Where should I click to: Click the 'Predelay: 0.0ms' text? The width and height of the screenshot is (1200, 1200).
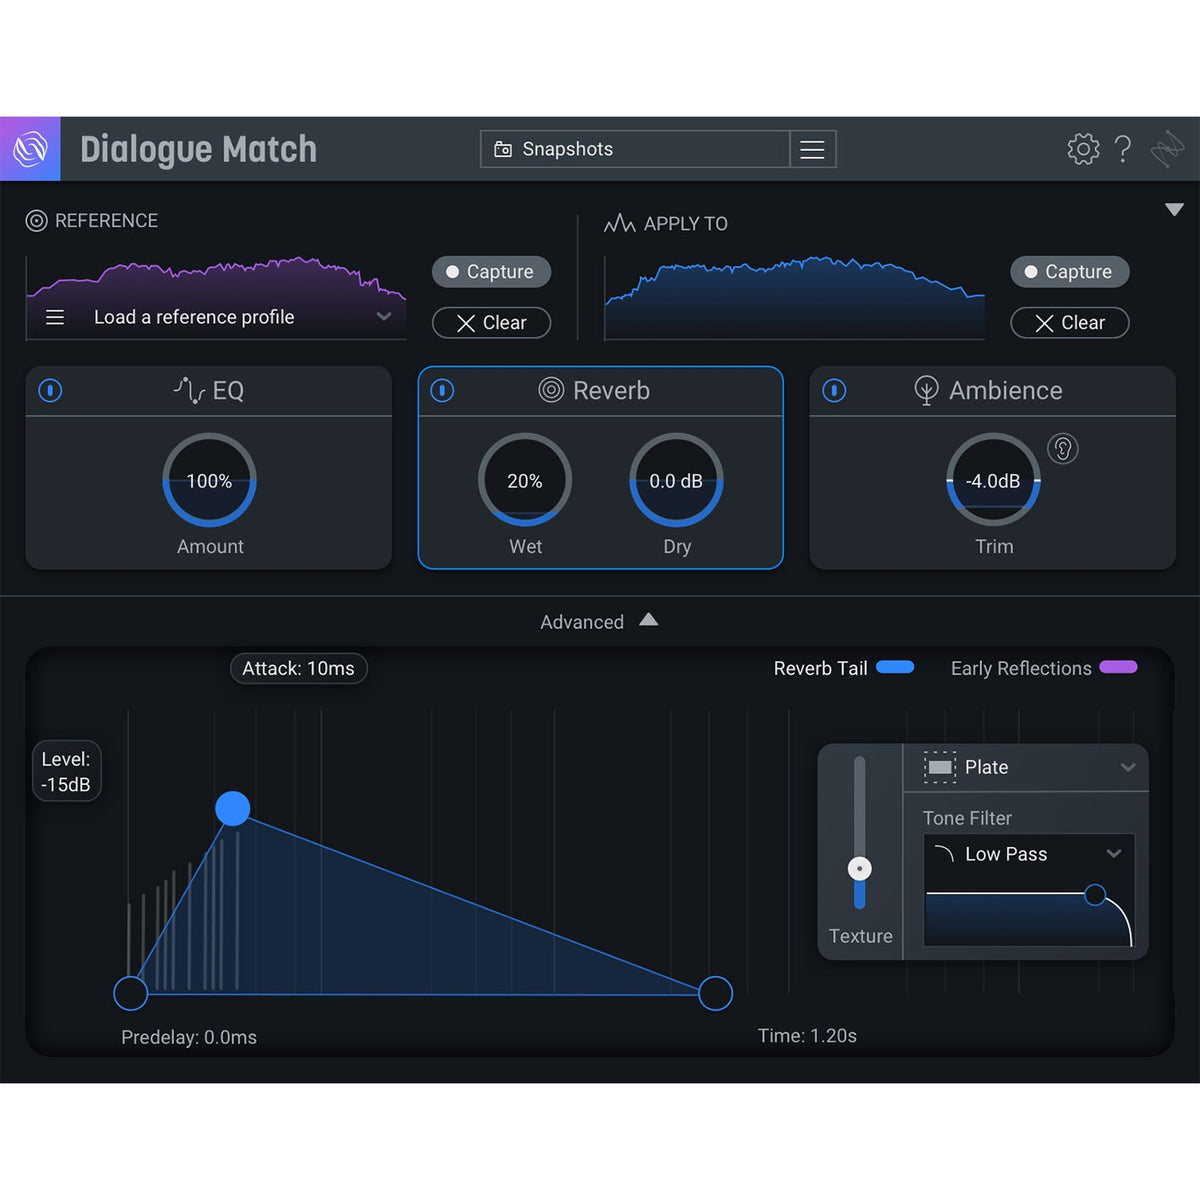pyautogui.click(x=189, y=1037)
